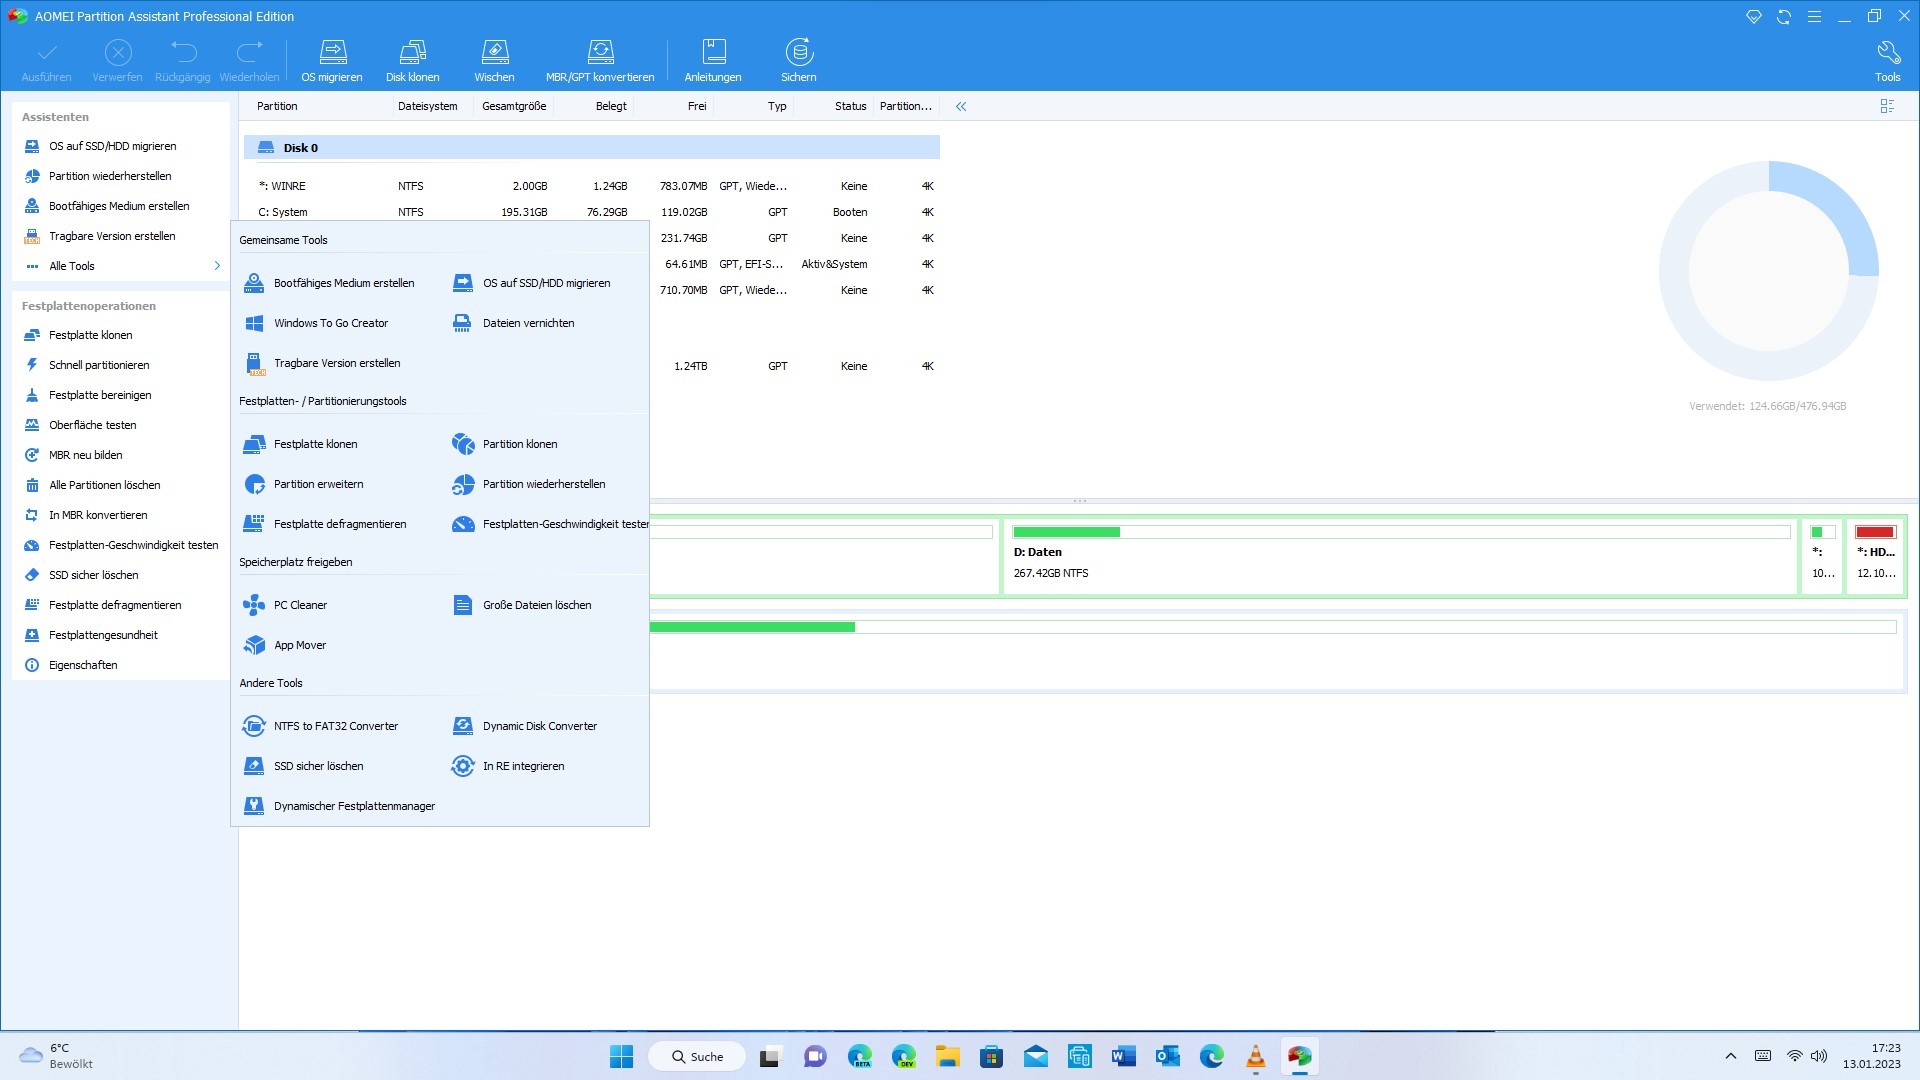This screenshot has height=1080, width=1920.
Task: Select the App Mover button
Action: 298,645
